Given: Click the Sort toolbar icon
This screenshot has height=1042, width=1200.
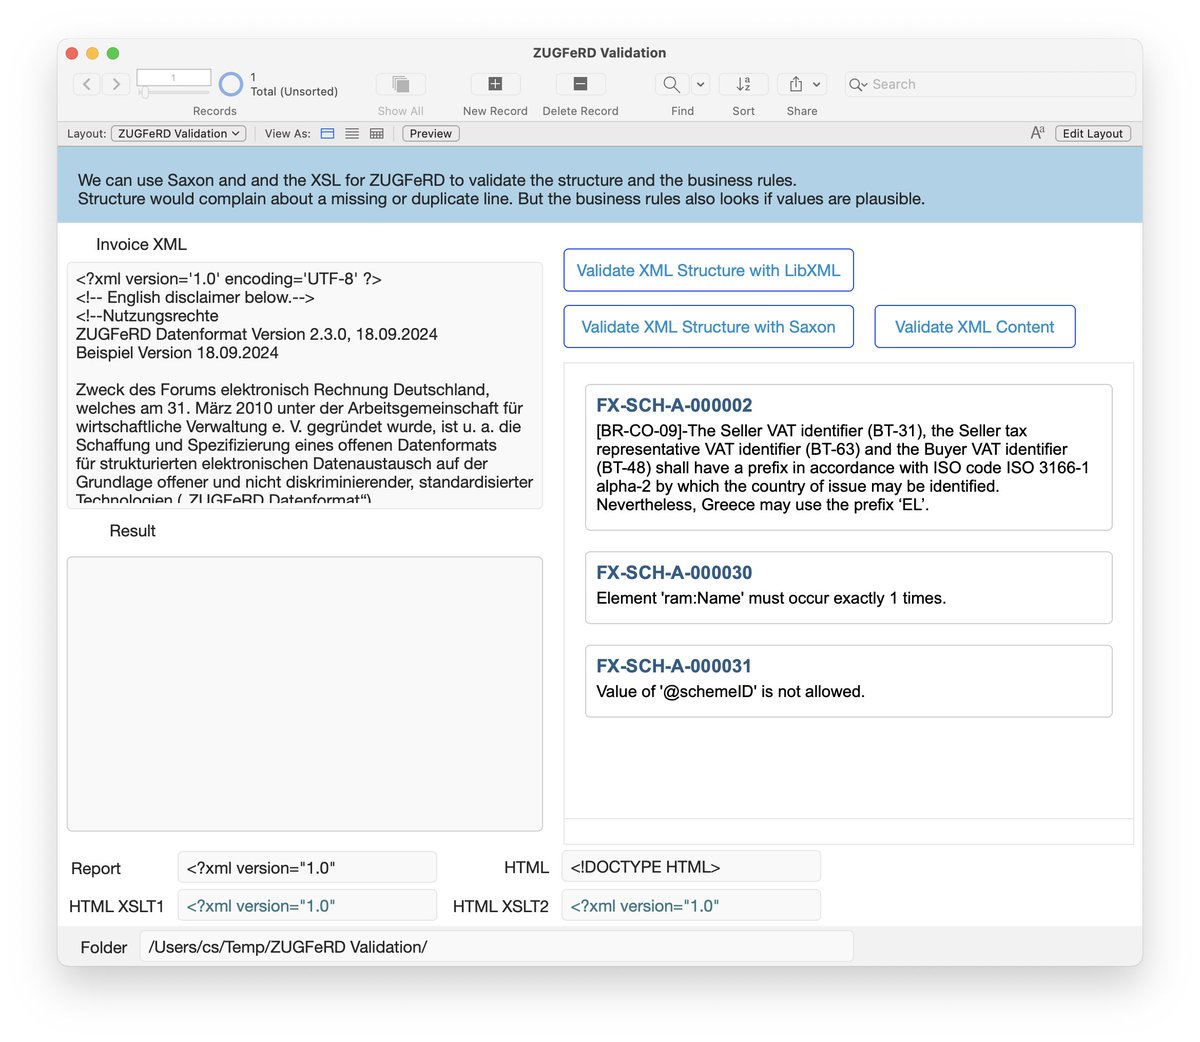Looking at the screenshot, I should 743,84.
